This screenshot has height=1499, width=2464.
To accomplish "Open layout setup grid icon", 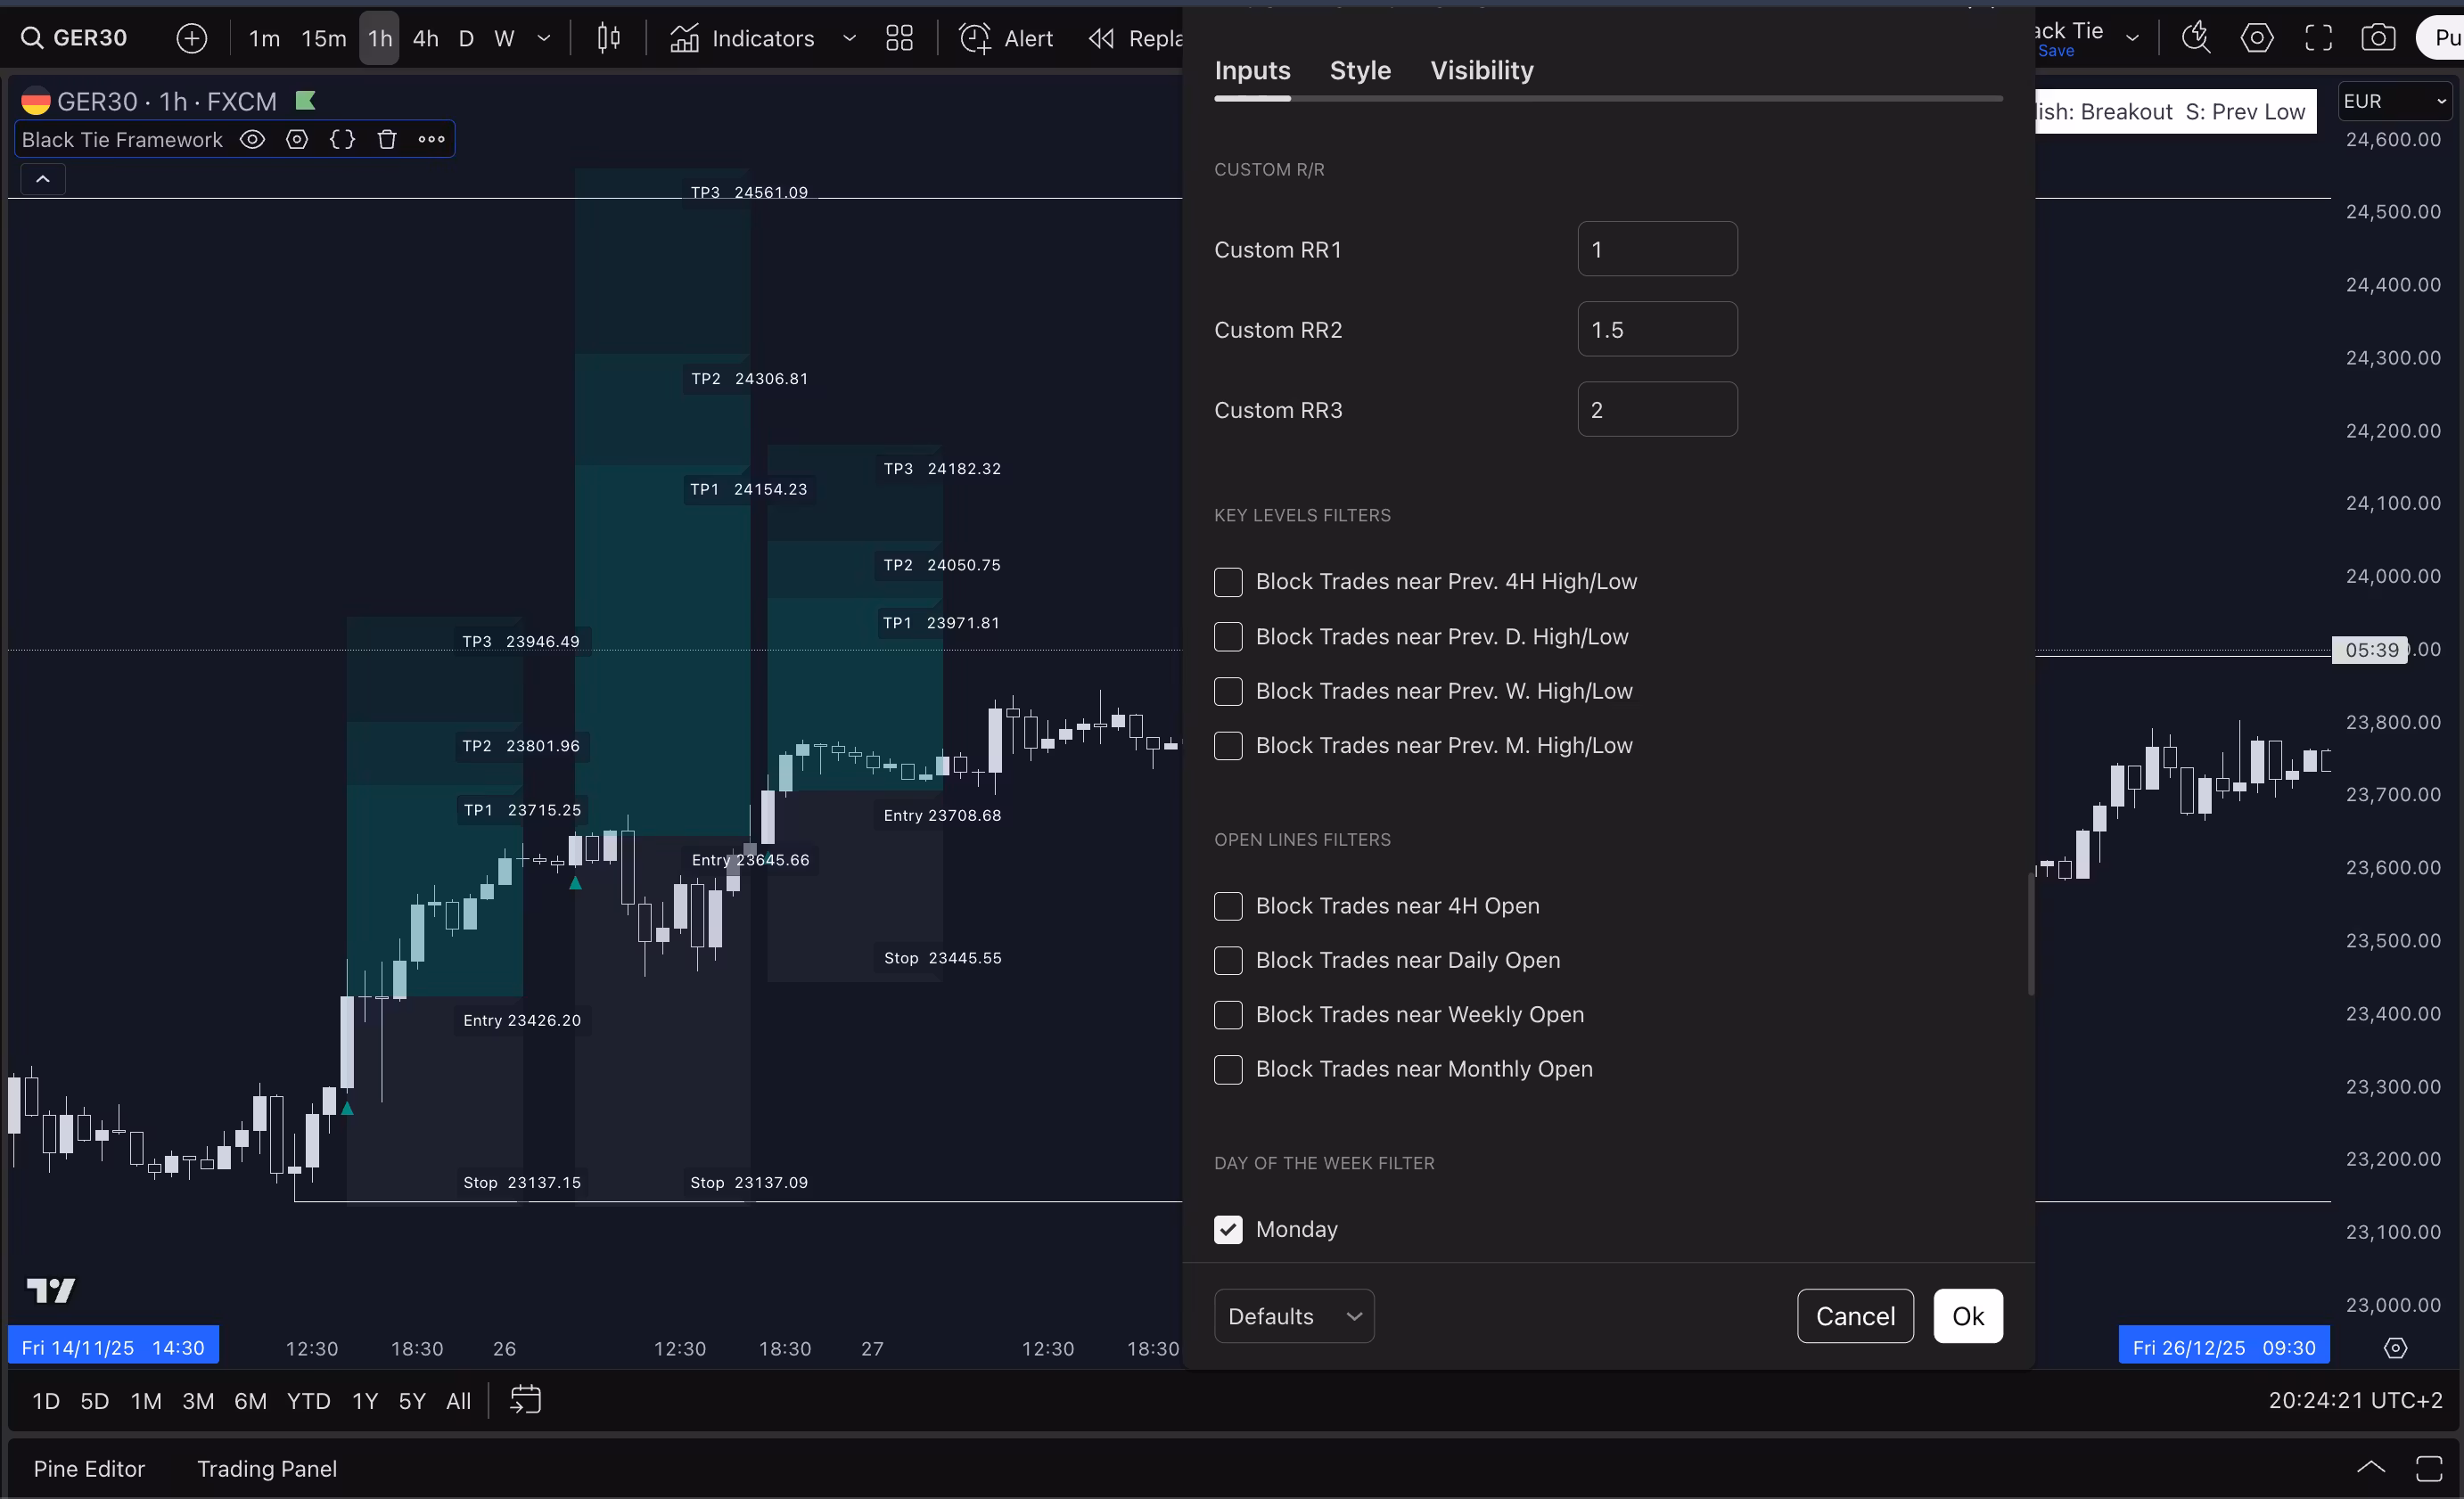I will pos(899,38).
